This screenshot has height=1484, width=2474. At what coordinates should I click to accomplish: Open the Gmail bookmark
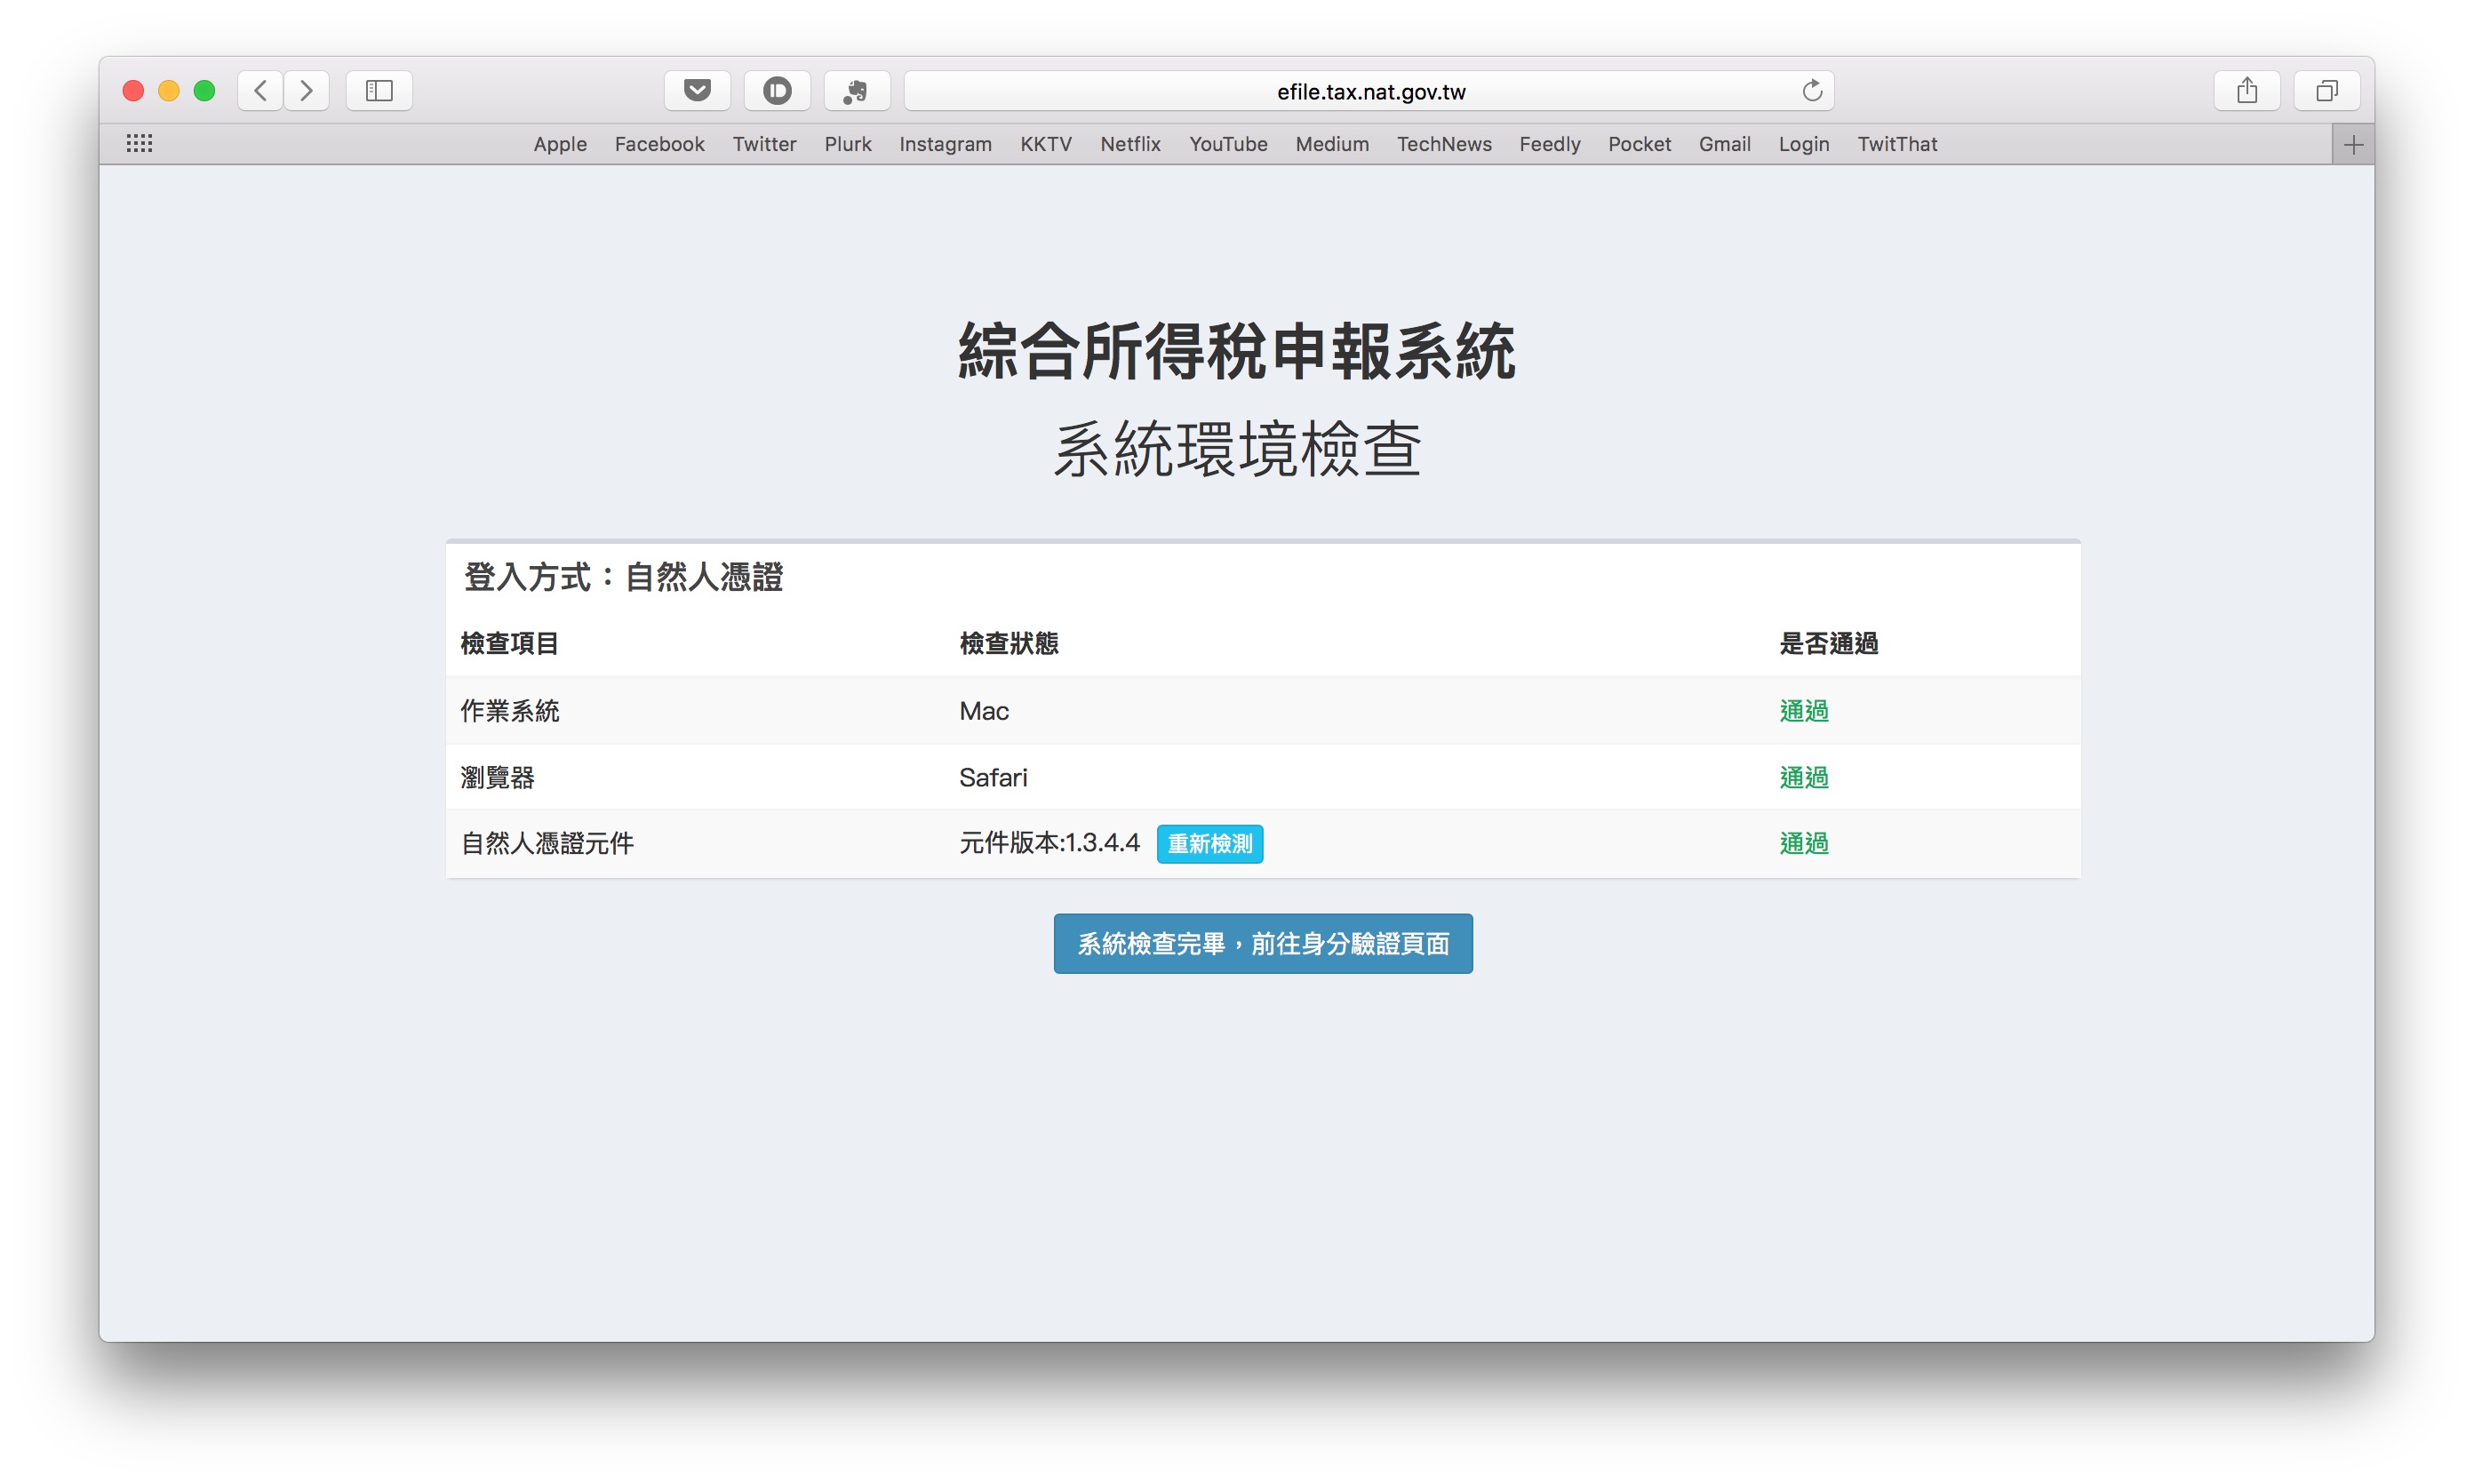point(1724,144)
